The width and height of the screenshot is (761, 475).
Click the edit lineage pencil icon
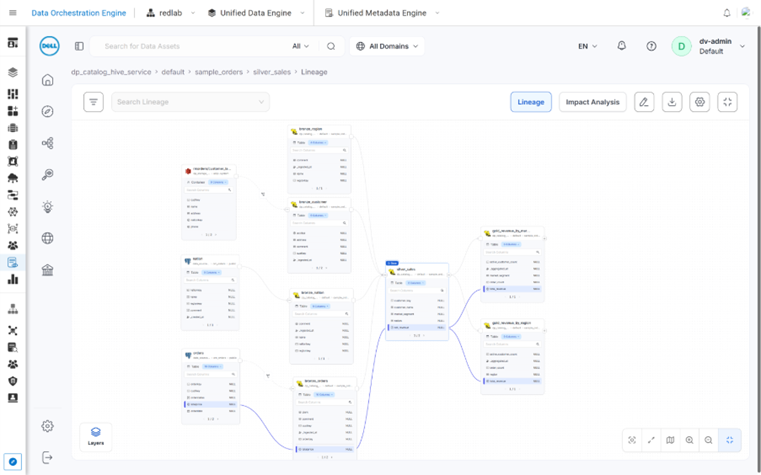click(x=644, y=102)
